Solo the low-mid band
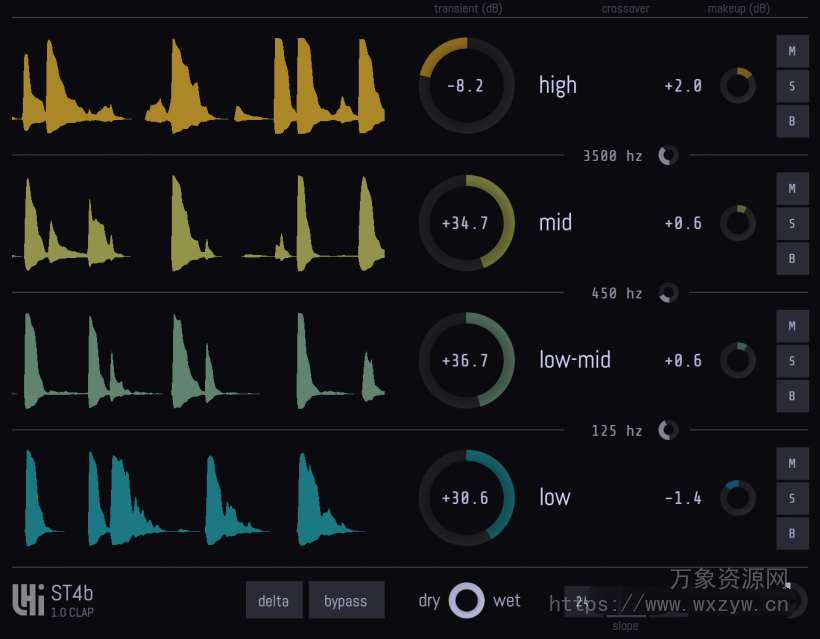 pyautogui.click(x=792, y=361)
